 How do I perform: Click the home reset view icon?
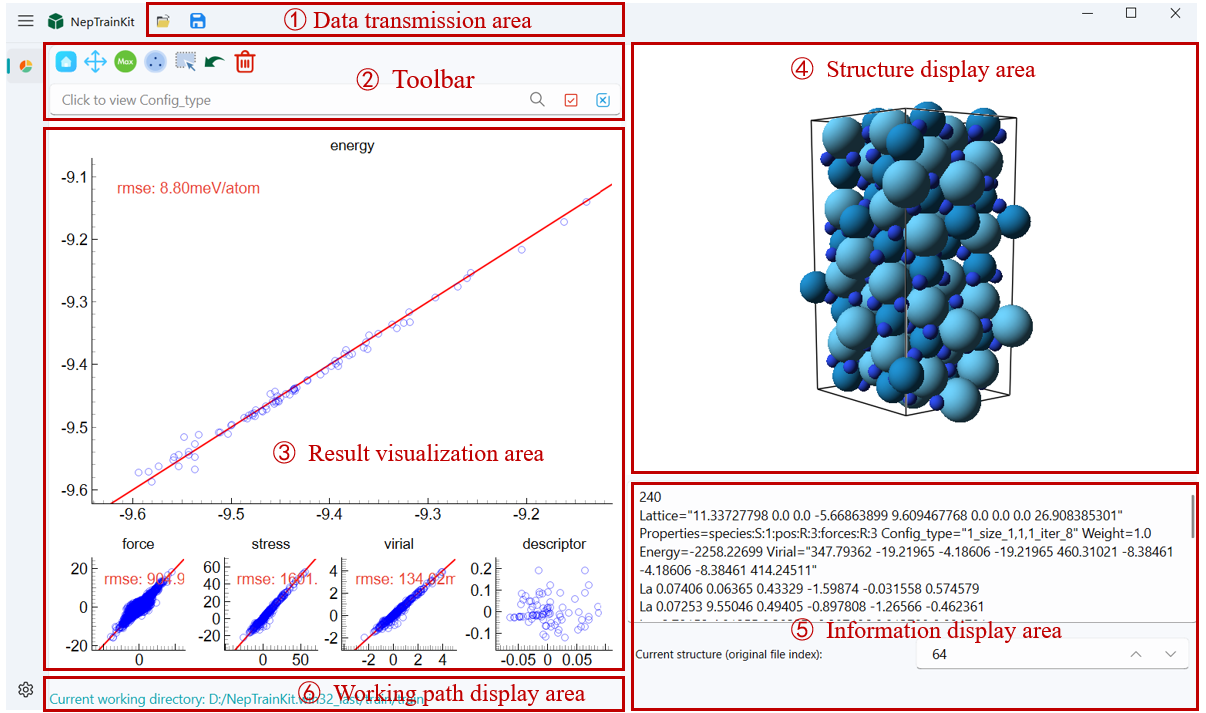pyautogui.click(x=66, y=62)
